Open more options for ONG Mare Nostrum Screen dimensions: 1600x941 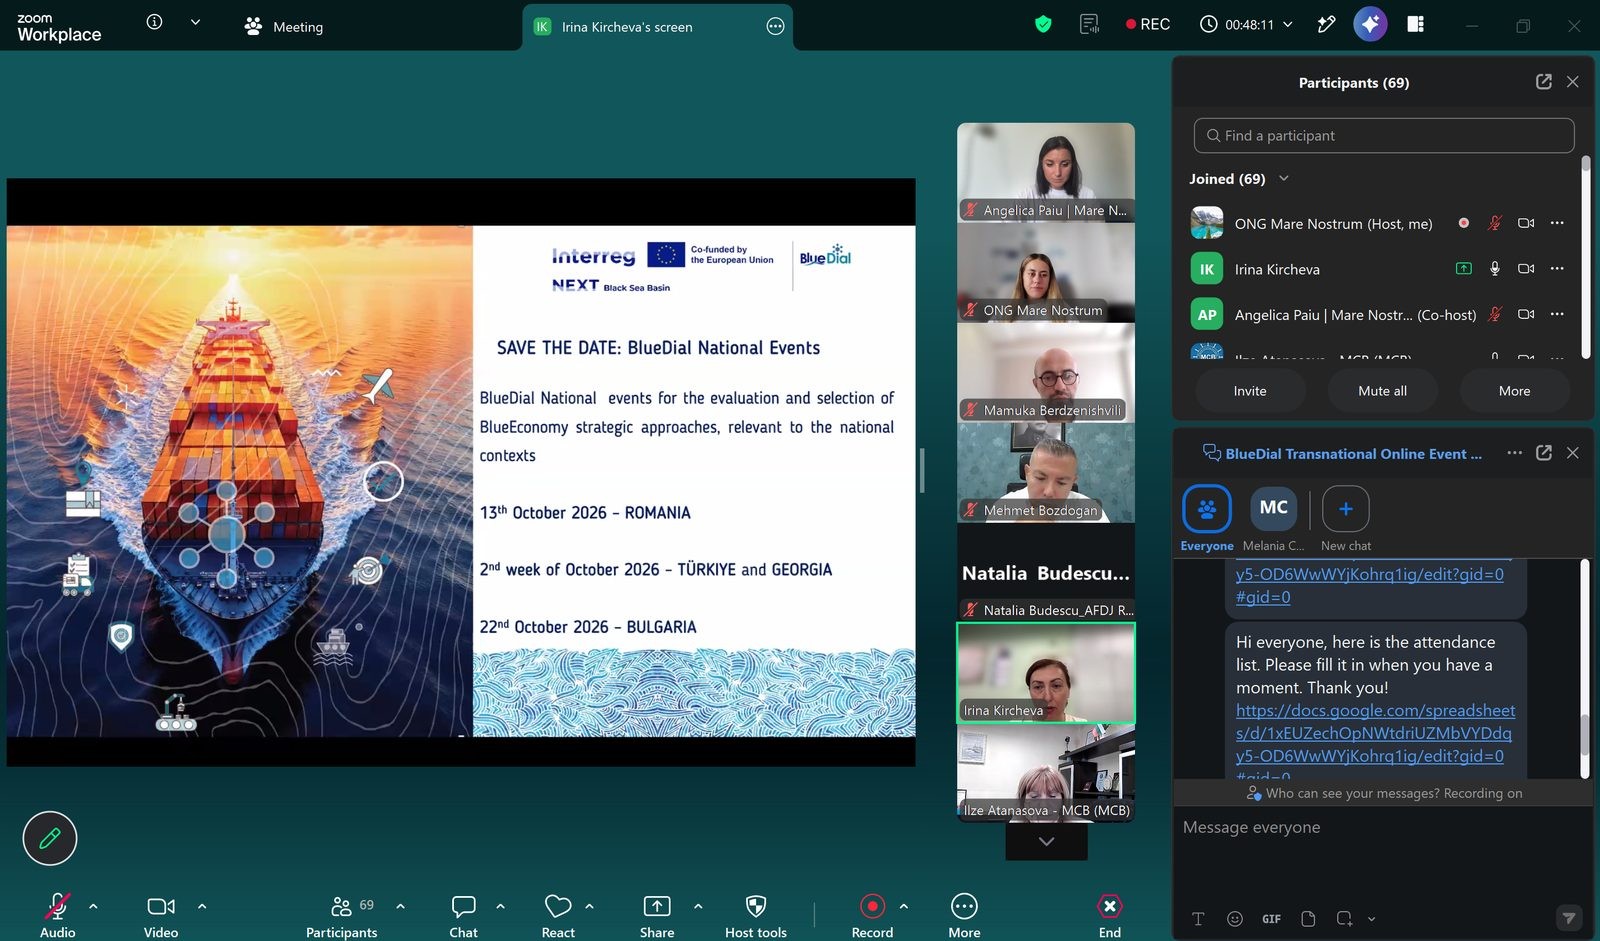click(x=1557, y=223)
